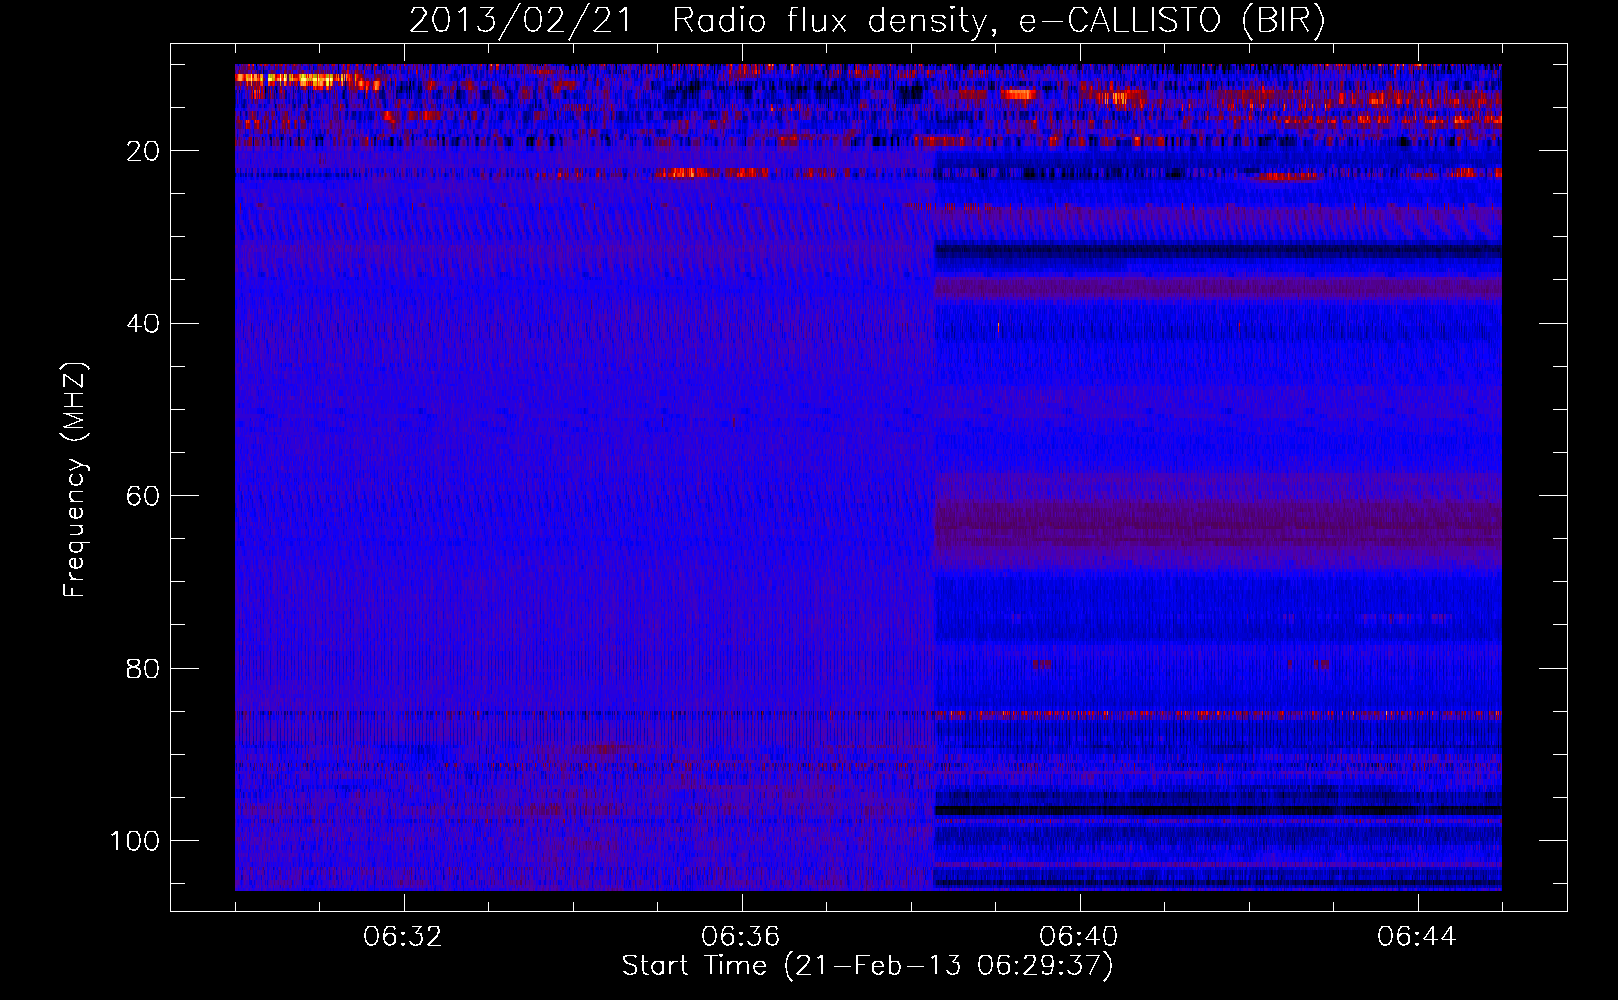Viewport: 1618px width, 1000px height.
Task: Click the 20 frequency tick label
Action: click(x=143, y=151)
